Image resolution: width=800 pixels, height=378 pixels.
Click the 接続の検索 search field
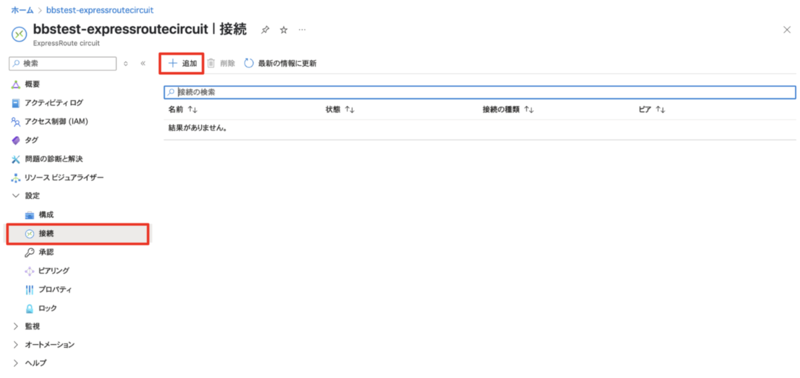tap(480, 92)
